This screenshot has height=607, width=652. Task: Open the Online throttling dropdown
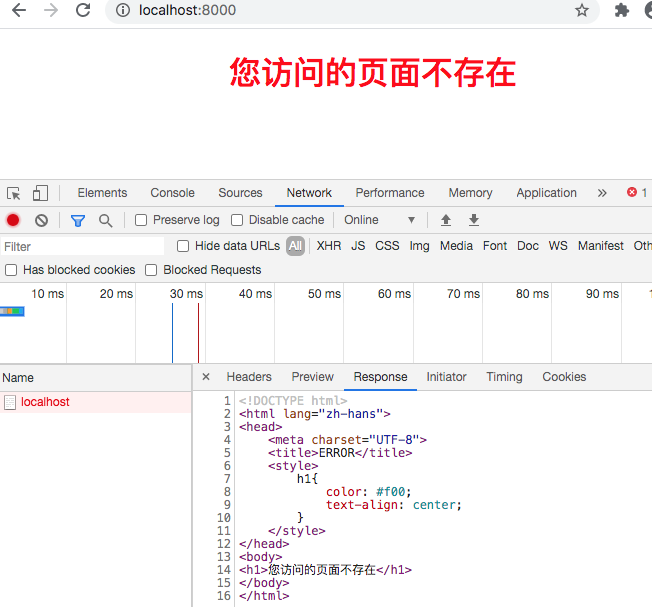[380, 220]
